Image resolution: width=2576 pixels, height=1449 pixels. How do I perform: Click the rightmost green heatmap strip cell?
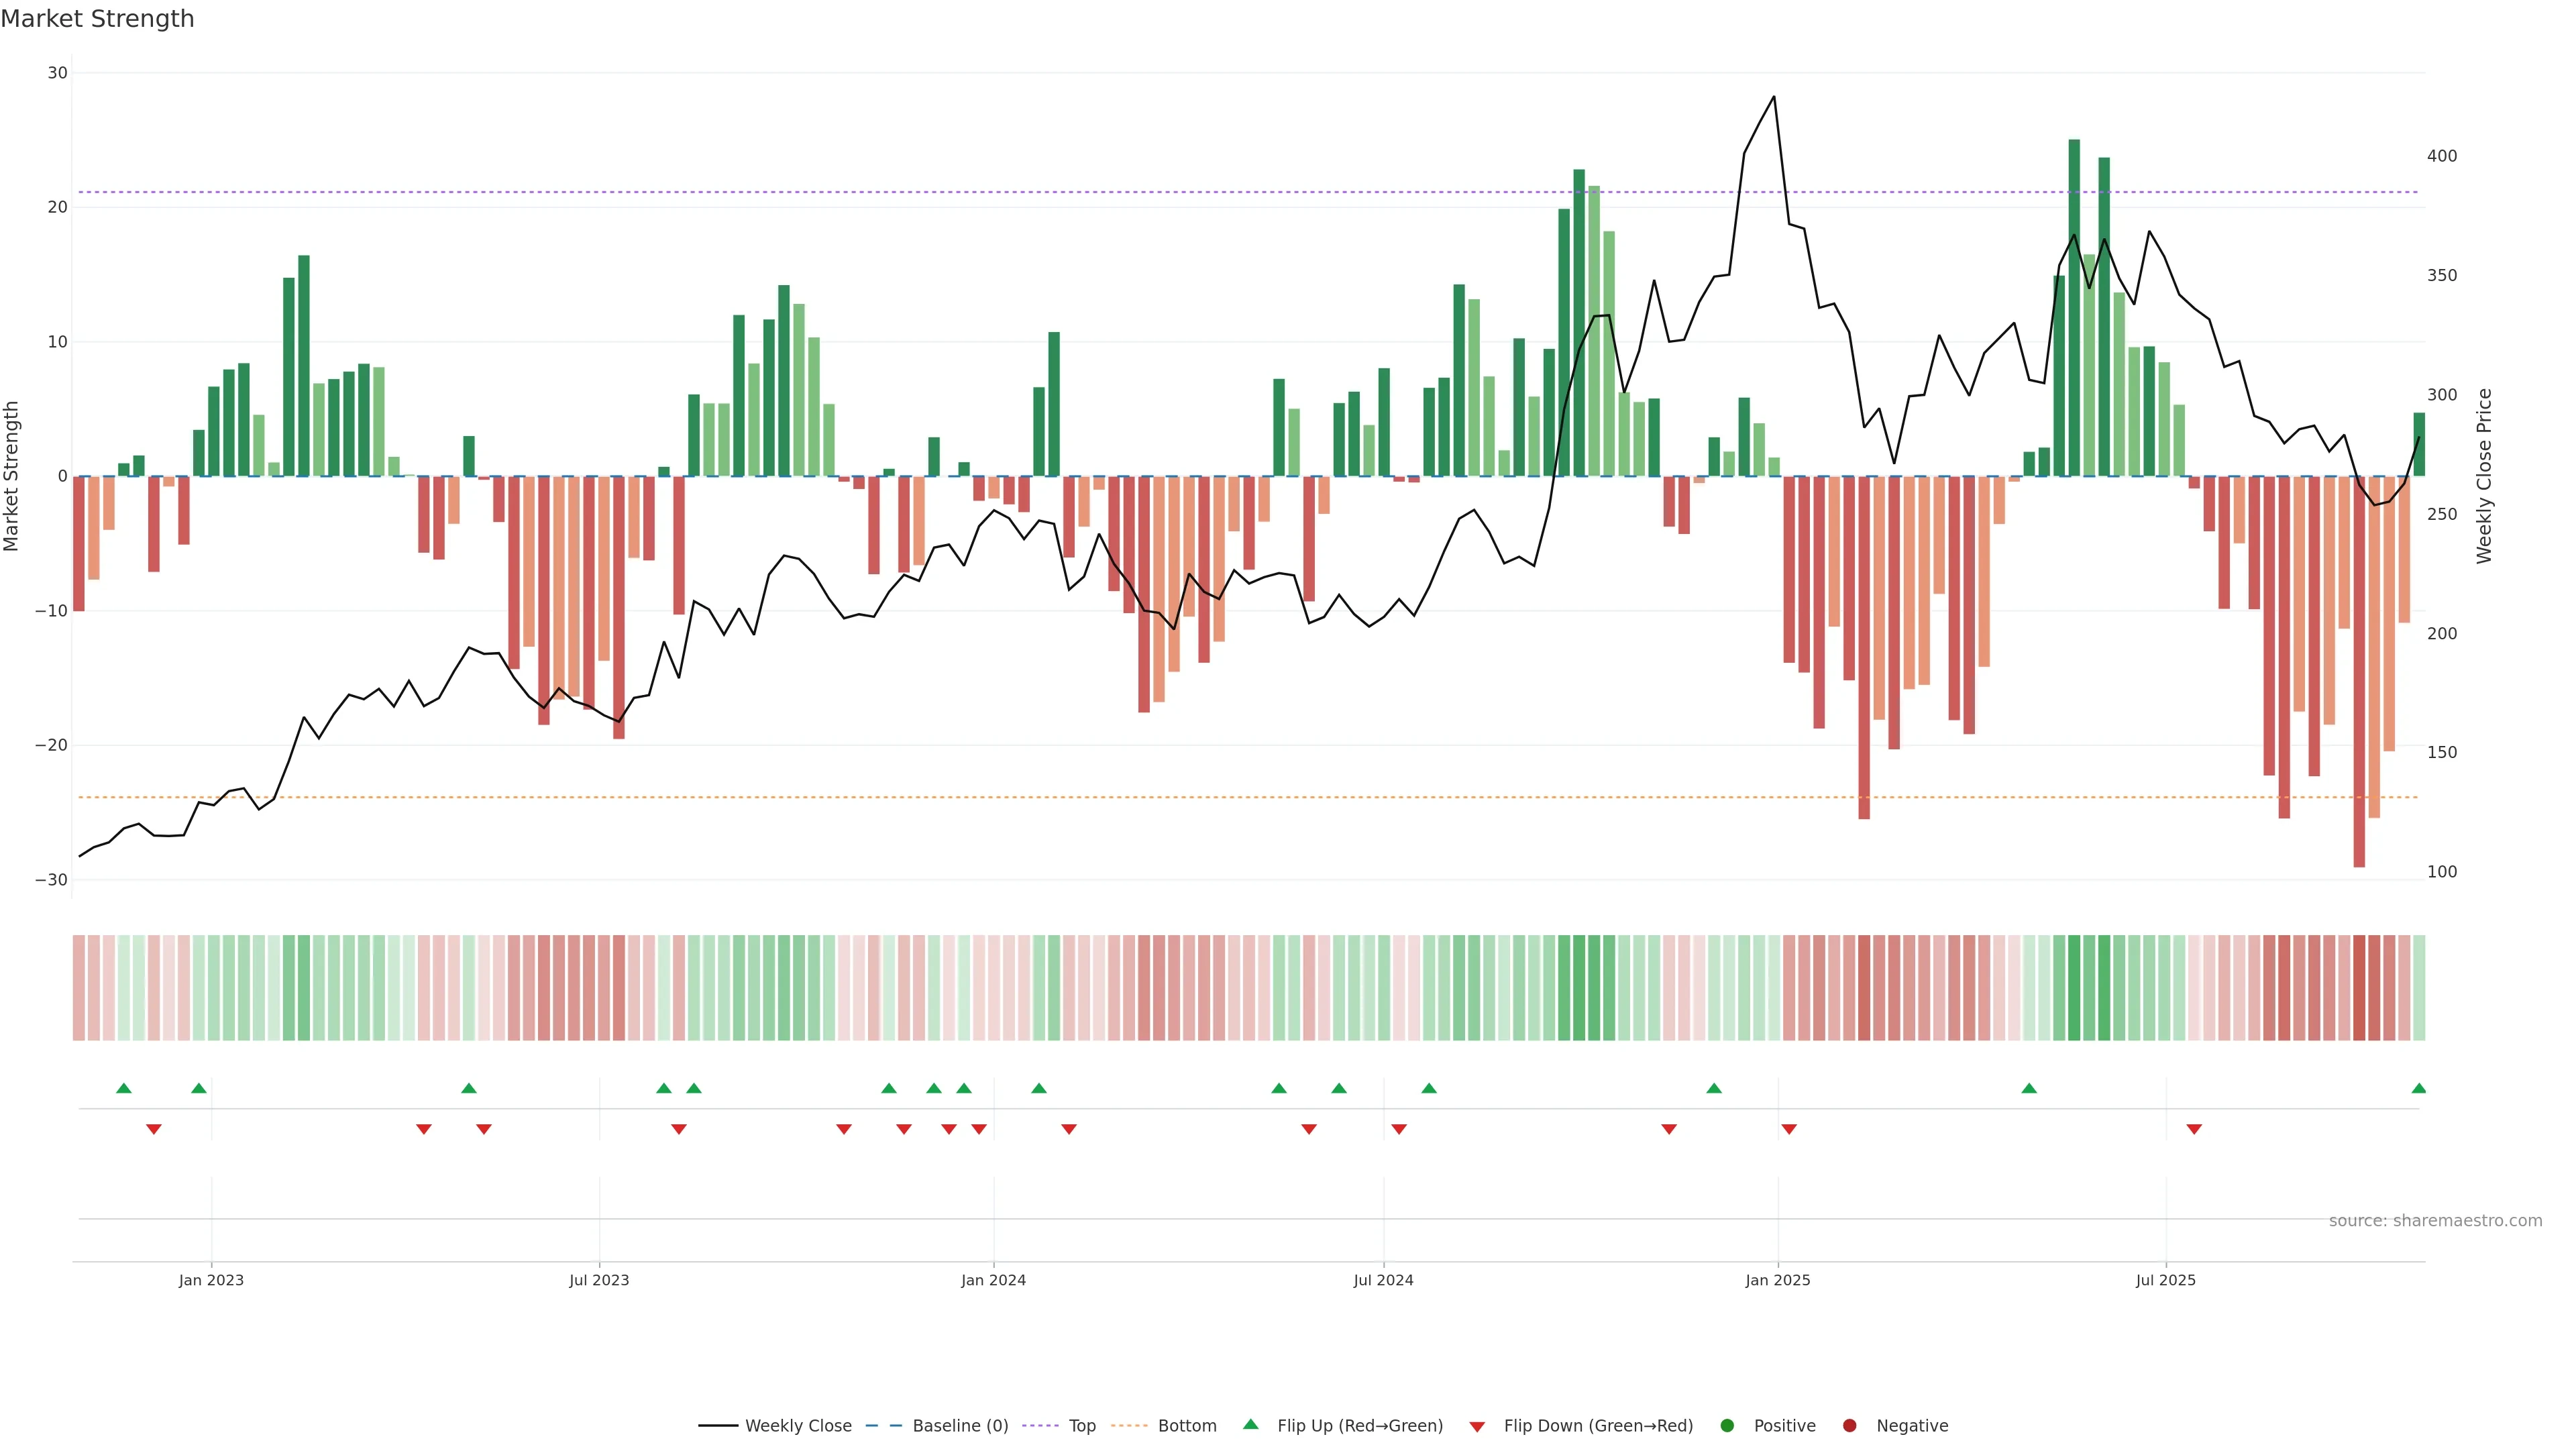click(x=2419, y=988)
